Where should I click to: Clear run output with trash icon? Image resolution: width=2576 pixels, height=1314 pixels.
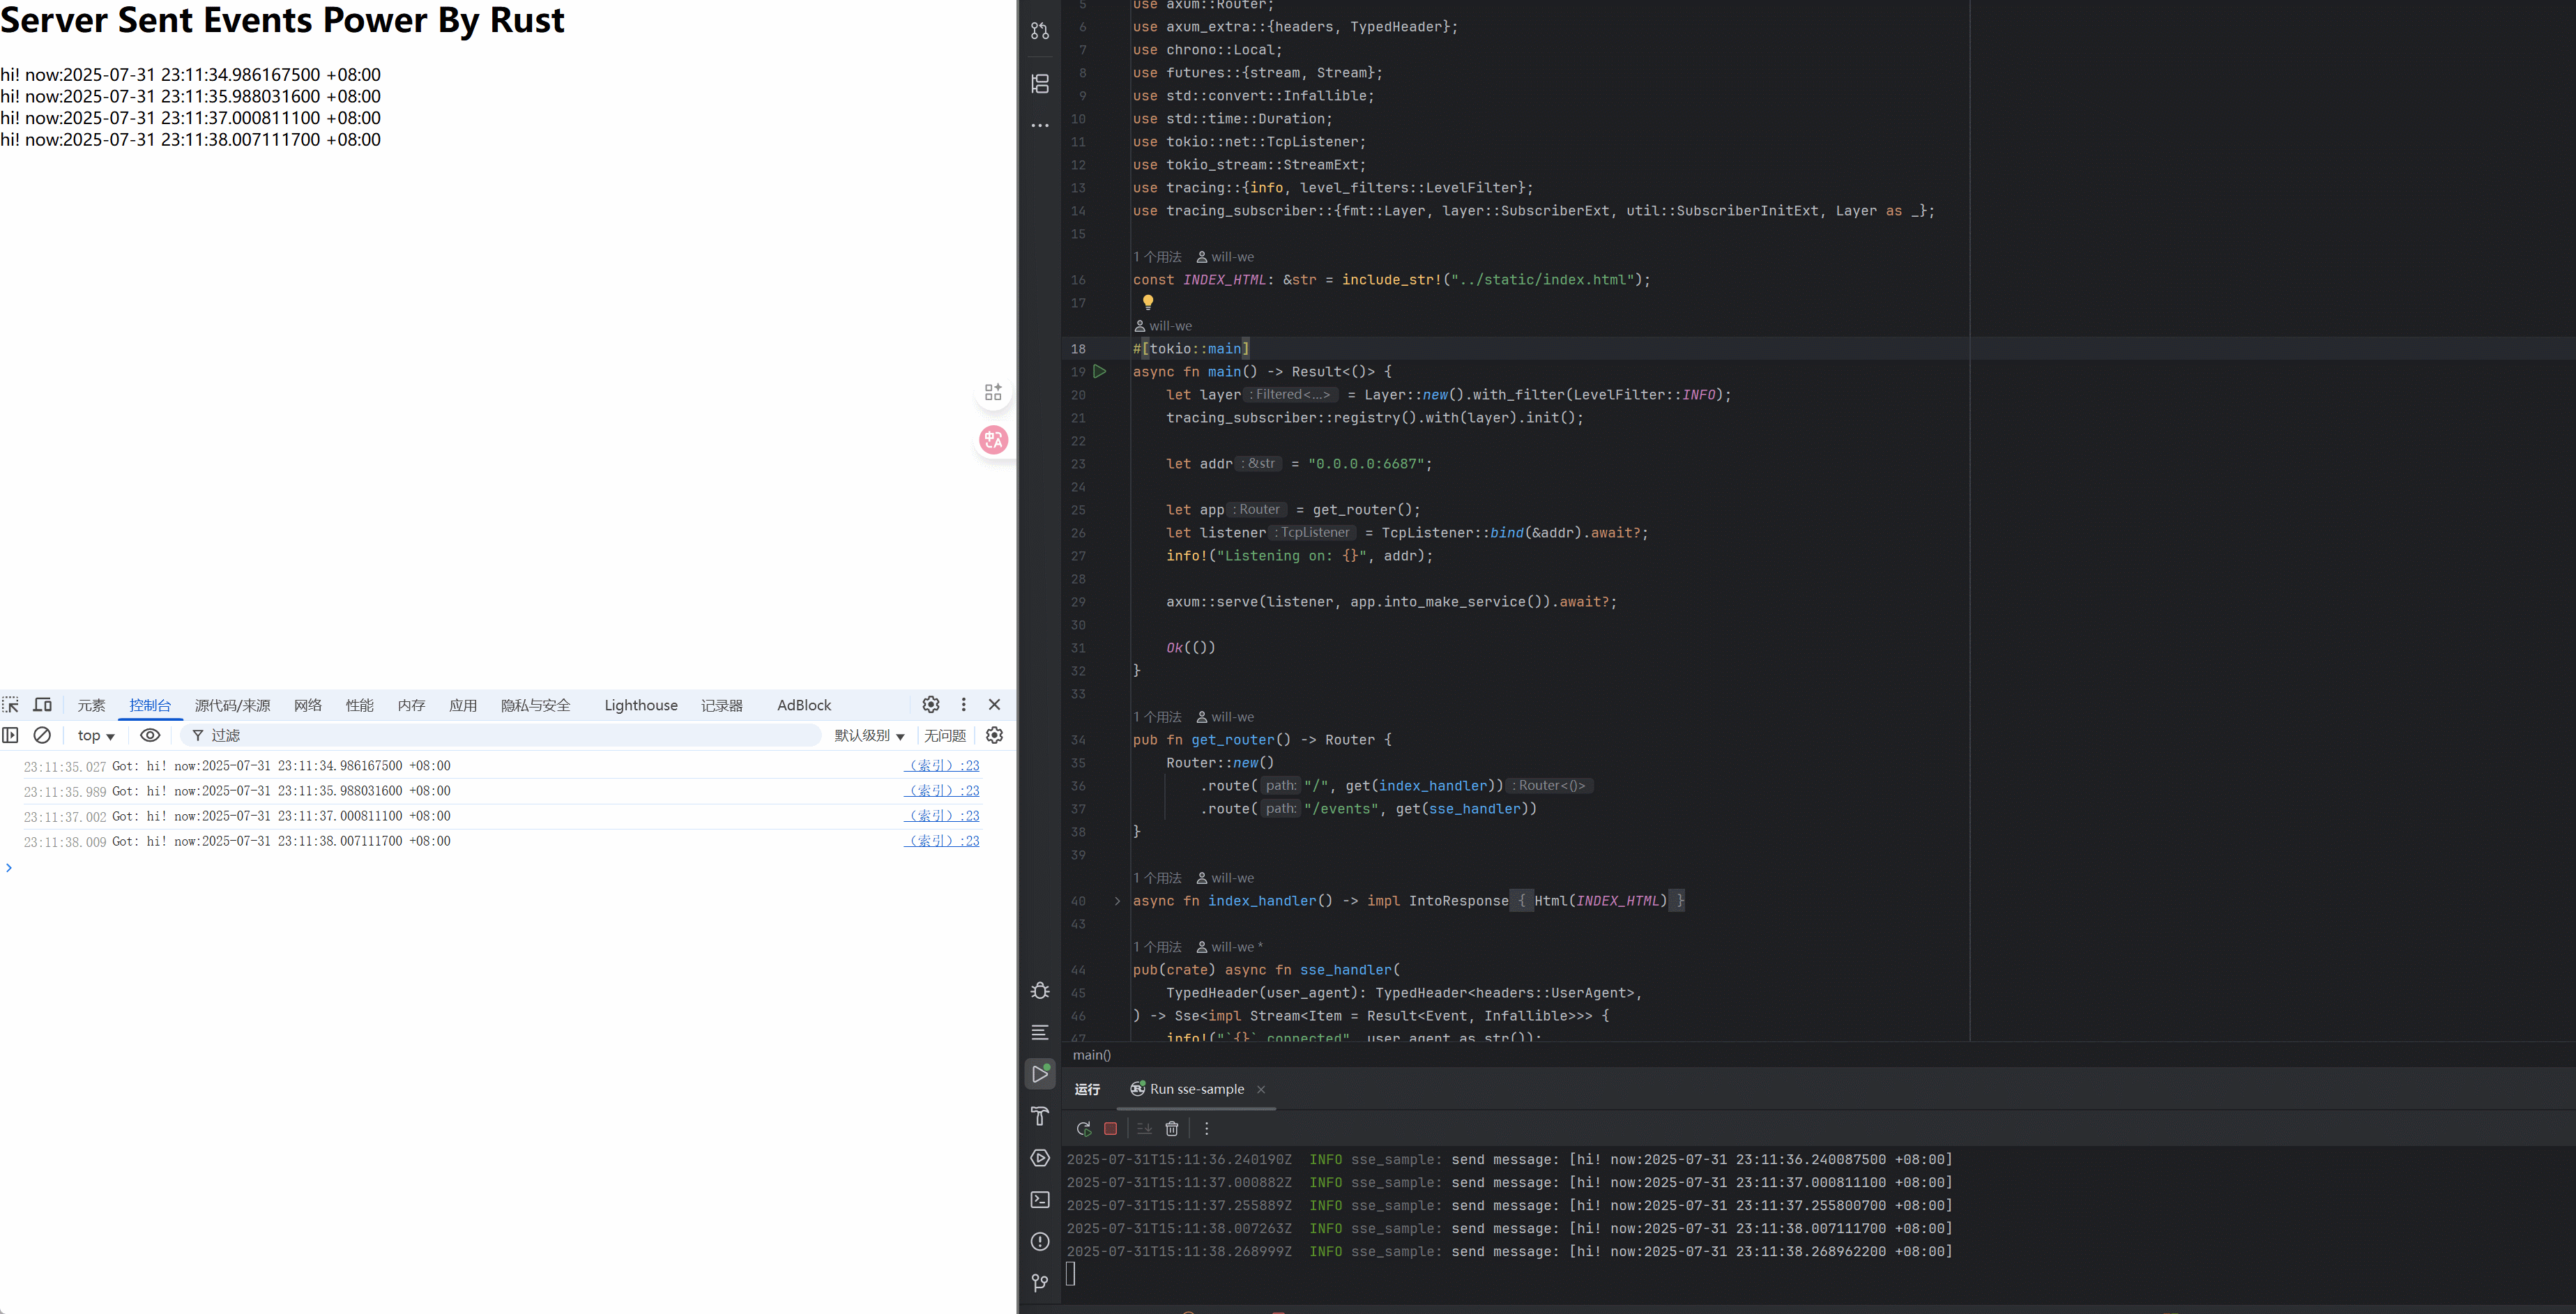pos(1172,1128)
